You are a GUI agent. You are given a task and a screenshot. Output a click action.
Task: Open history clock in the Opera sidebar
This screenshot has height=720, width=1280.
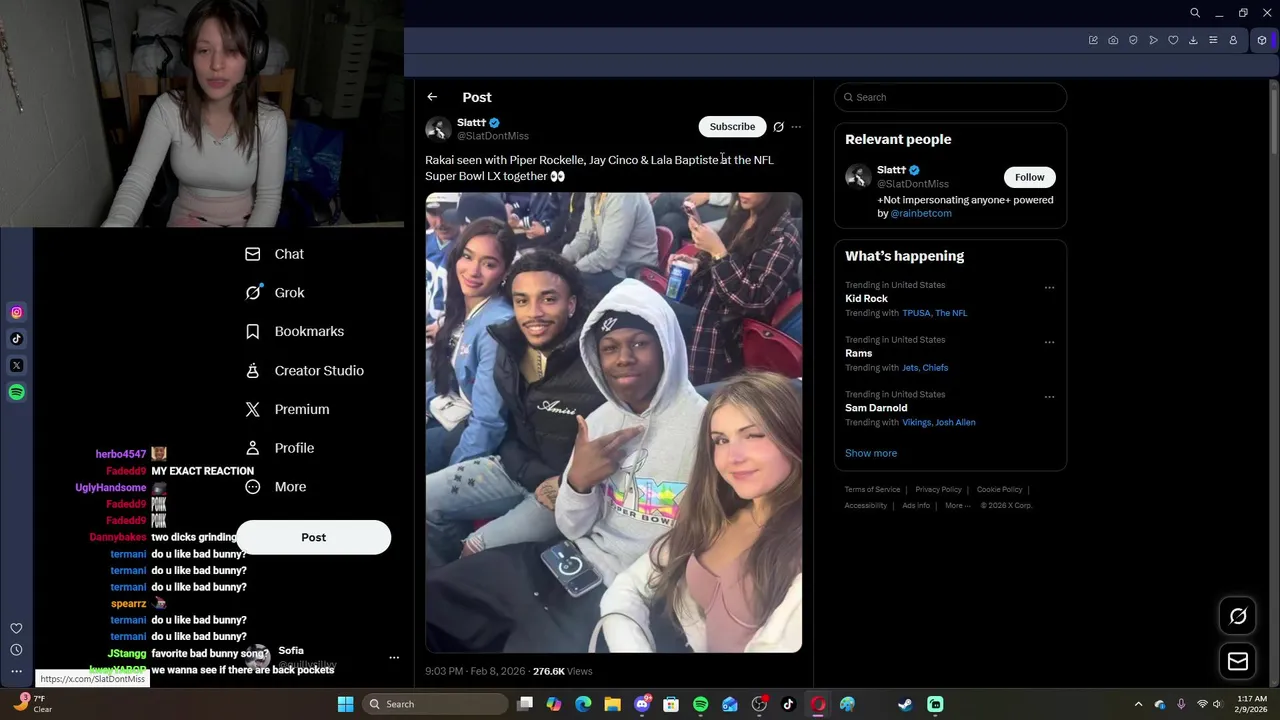16,650
